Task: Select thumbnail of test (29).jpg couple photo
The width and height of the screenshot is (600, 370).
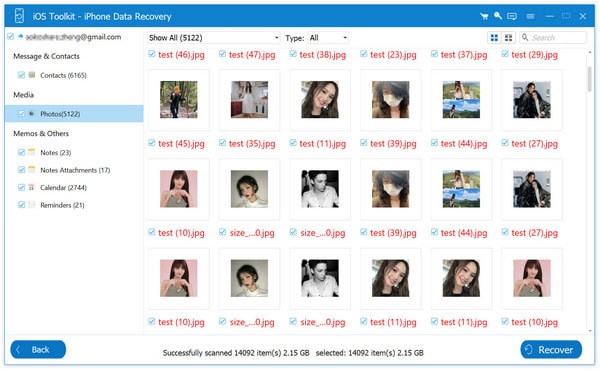Action: click(532, 99)
